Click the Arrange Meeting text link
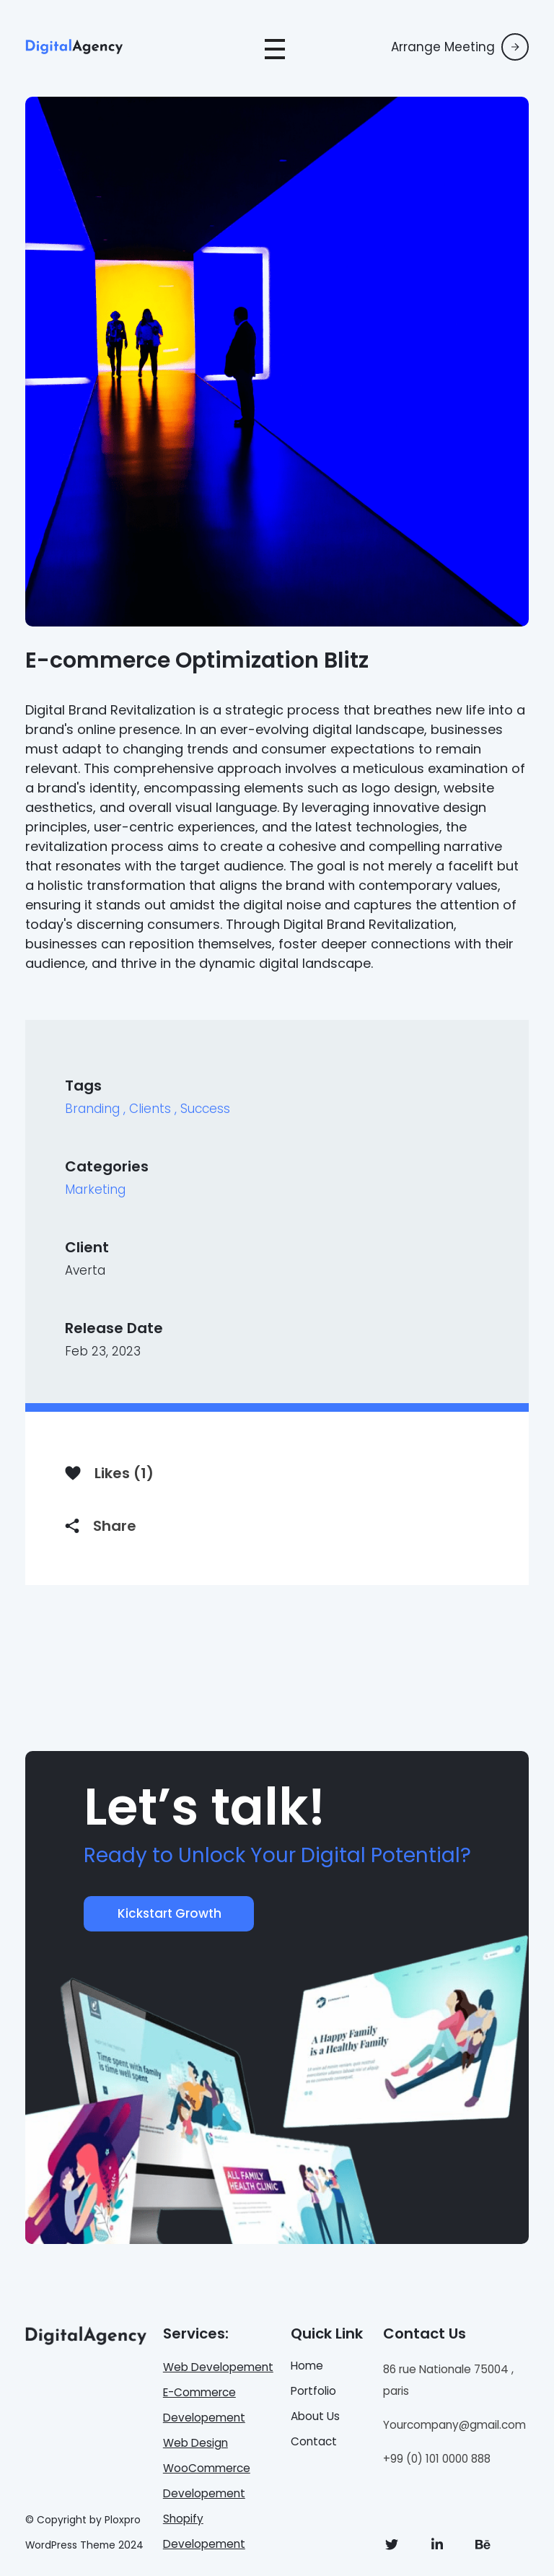This screenshot has height=2576, width=554. (x=442, y=47)
